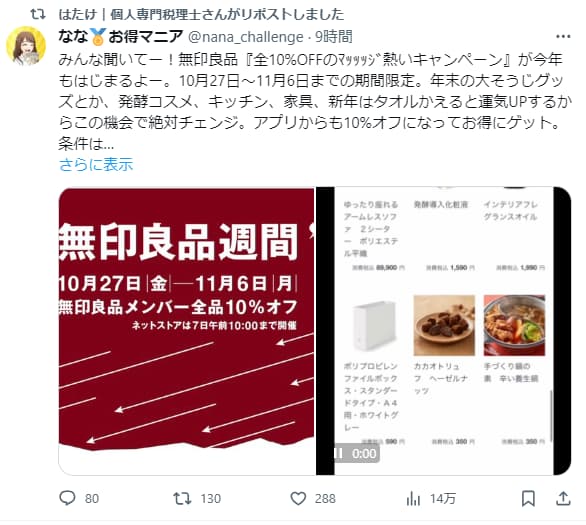Image resolution: width=586 pixels, height=525 pixels.
Task: Open reposter はたけ個人専門税理士 profile link
Action: click(201, 14)
